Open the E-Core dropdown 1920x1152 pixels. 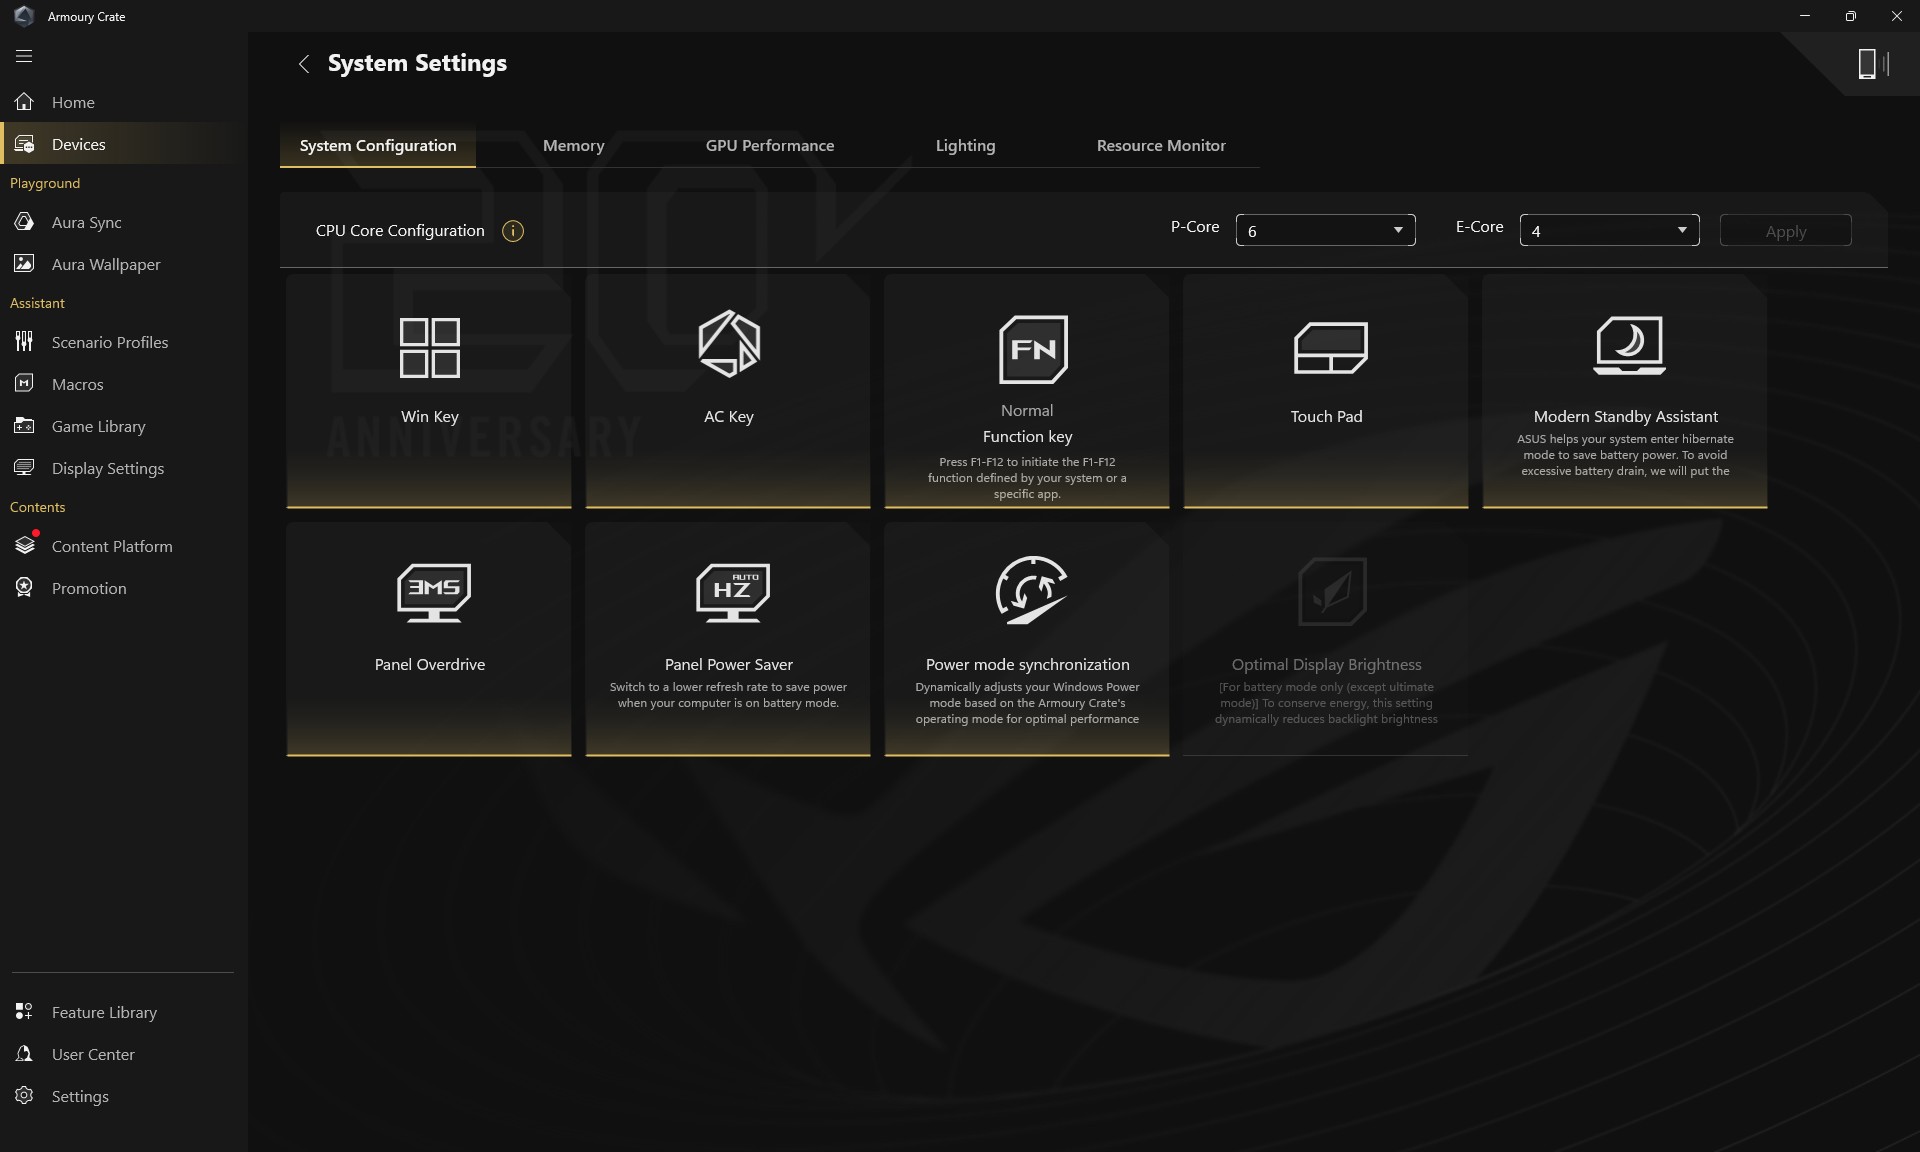(1610, 231)
